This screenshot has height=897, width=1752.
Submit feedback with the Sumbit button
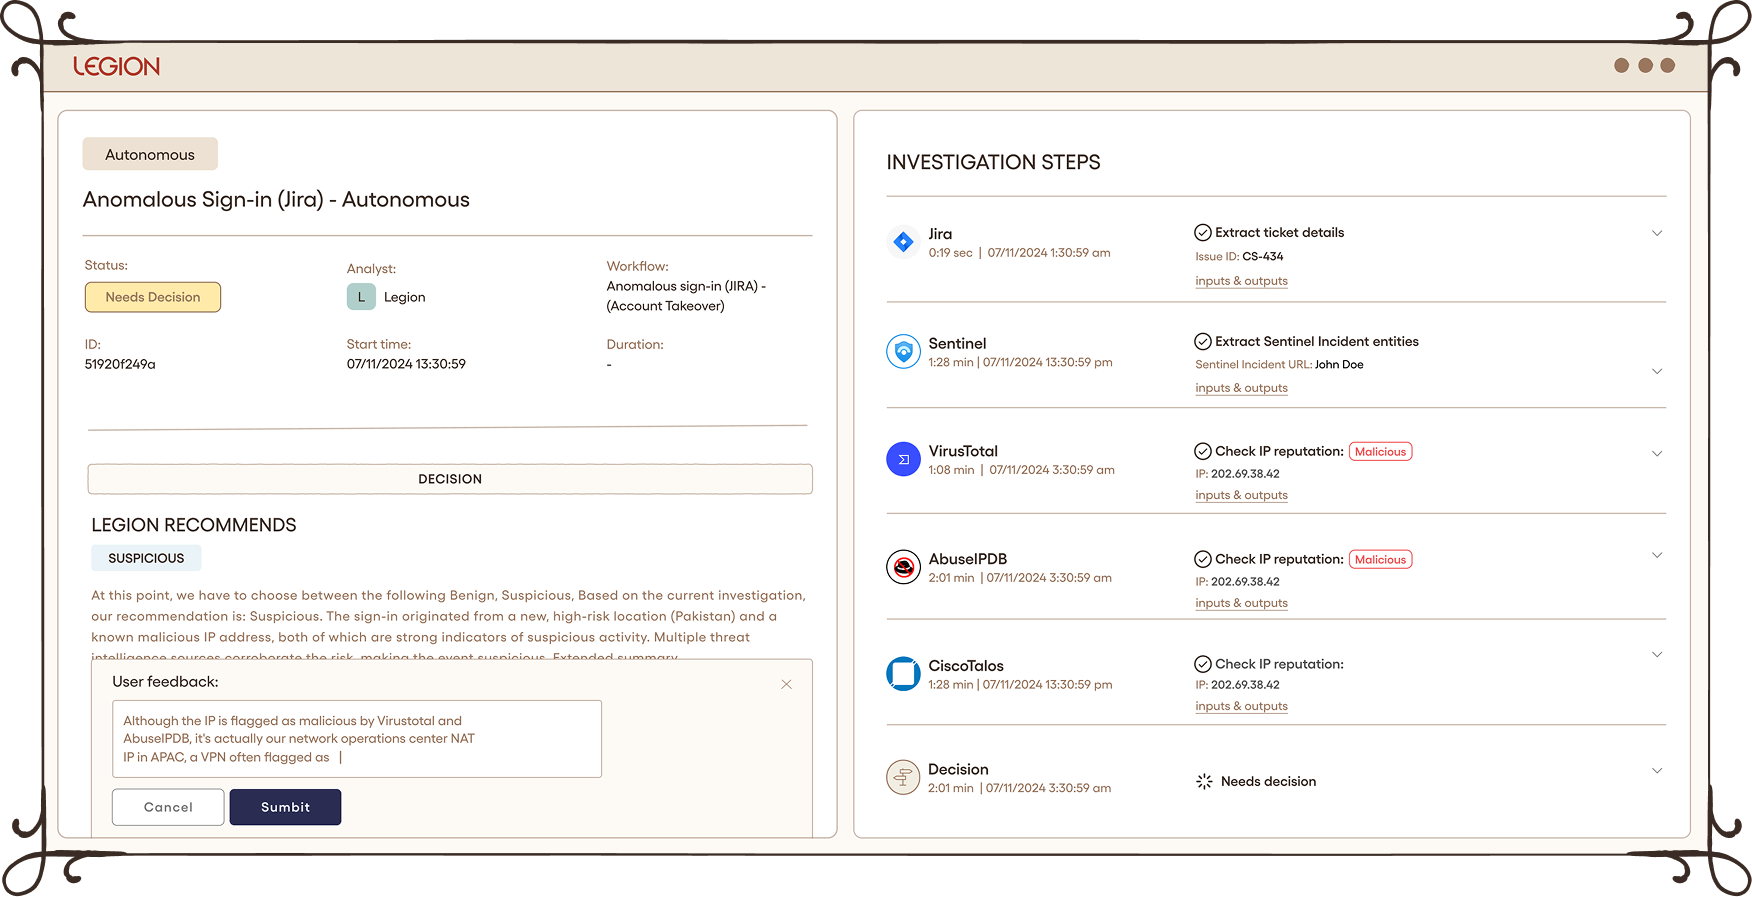click(x=285, y=807)
